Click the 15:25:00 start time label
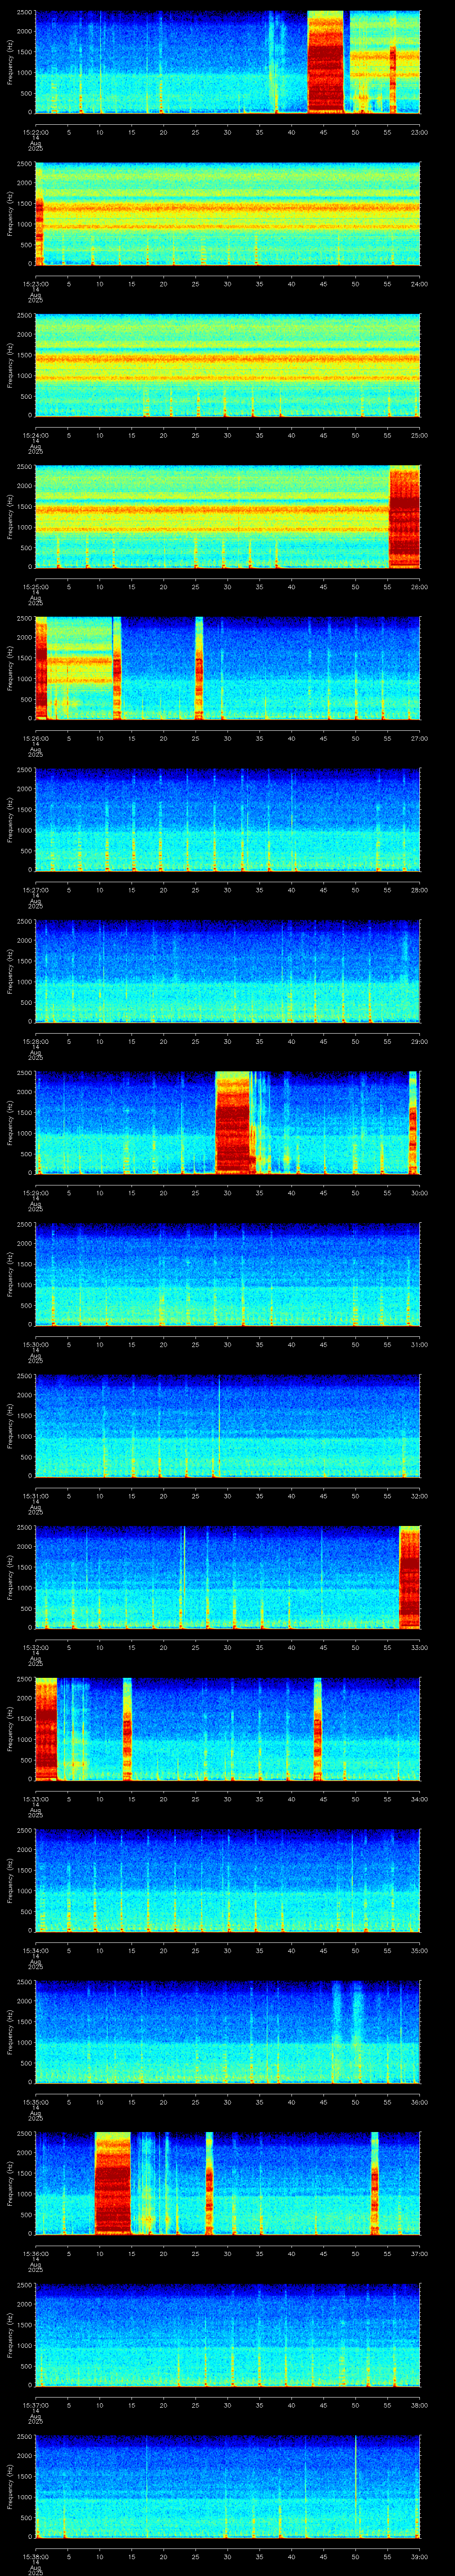Screen dimensions: 455x2576 point(35,587)
